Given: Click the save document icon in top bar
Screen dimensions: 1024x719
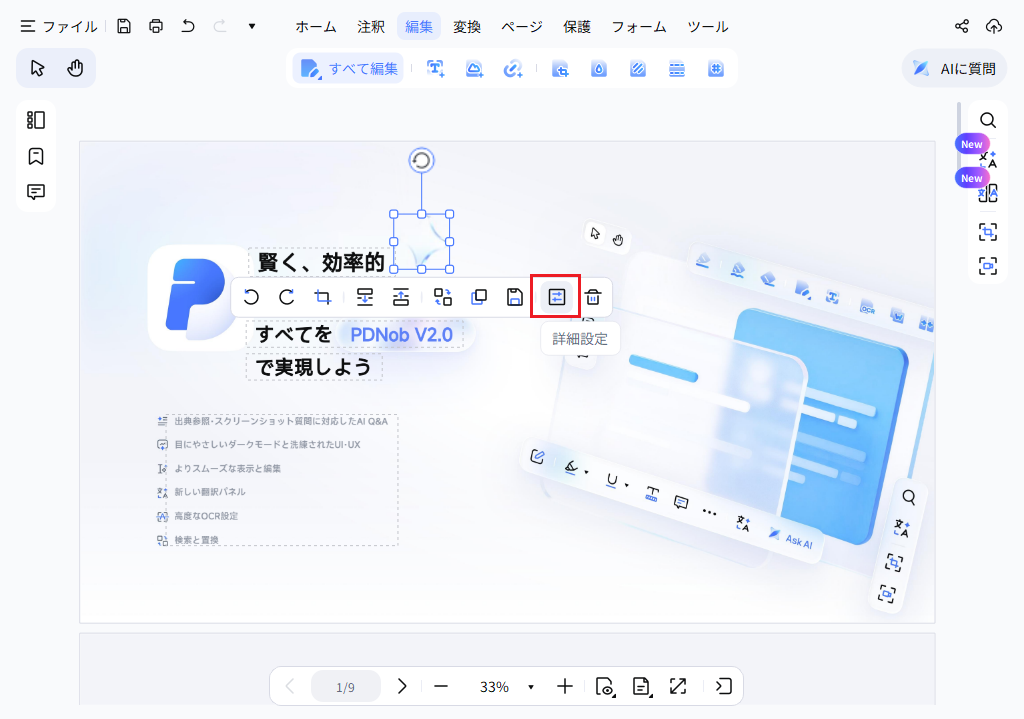Looking at the screenshot, I should point(124,26).
